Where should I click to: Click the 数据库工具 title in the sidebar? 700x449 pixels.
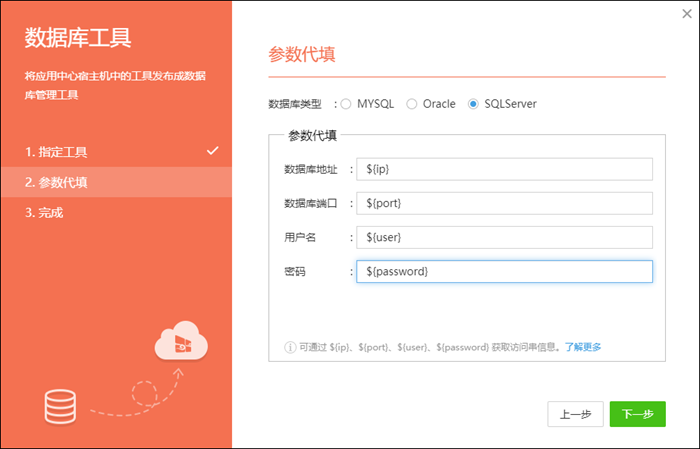[x=78, y=39]
